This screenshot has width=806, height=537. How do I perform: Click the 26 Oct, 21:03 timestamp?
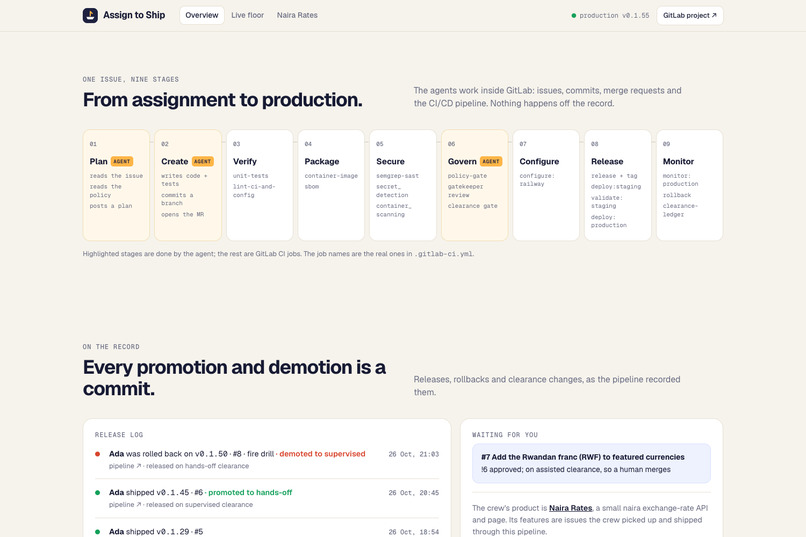pos(414,454)
